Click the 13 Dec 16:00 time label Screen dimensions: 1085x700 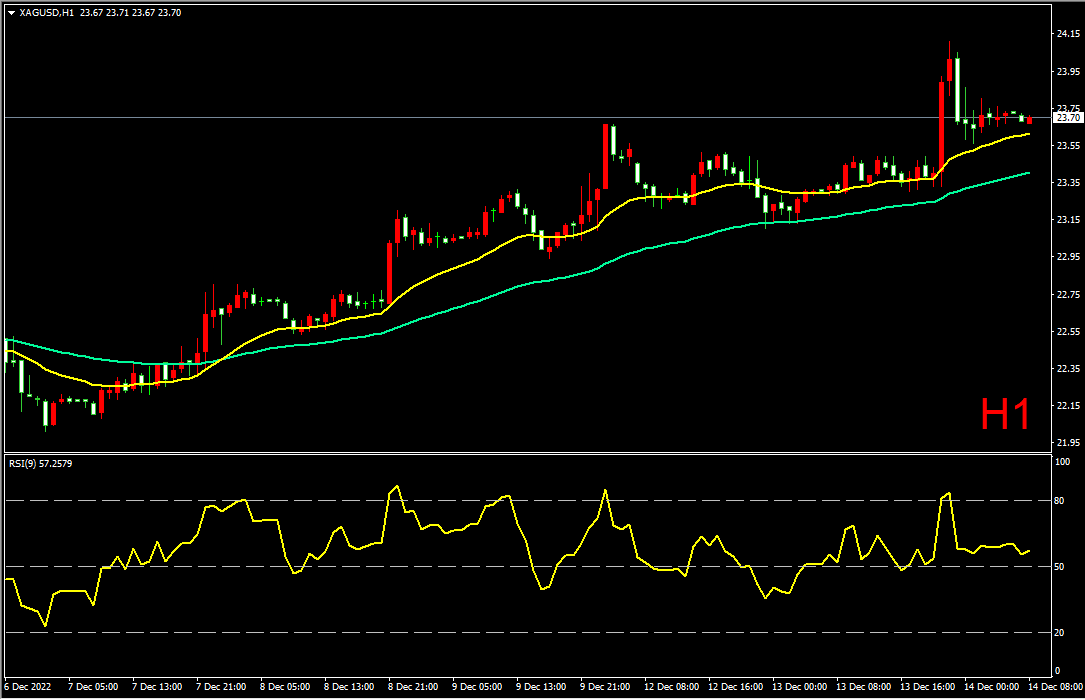(928, 687)
